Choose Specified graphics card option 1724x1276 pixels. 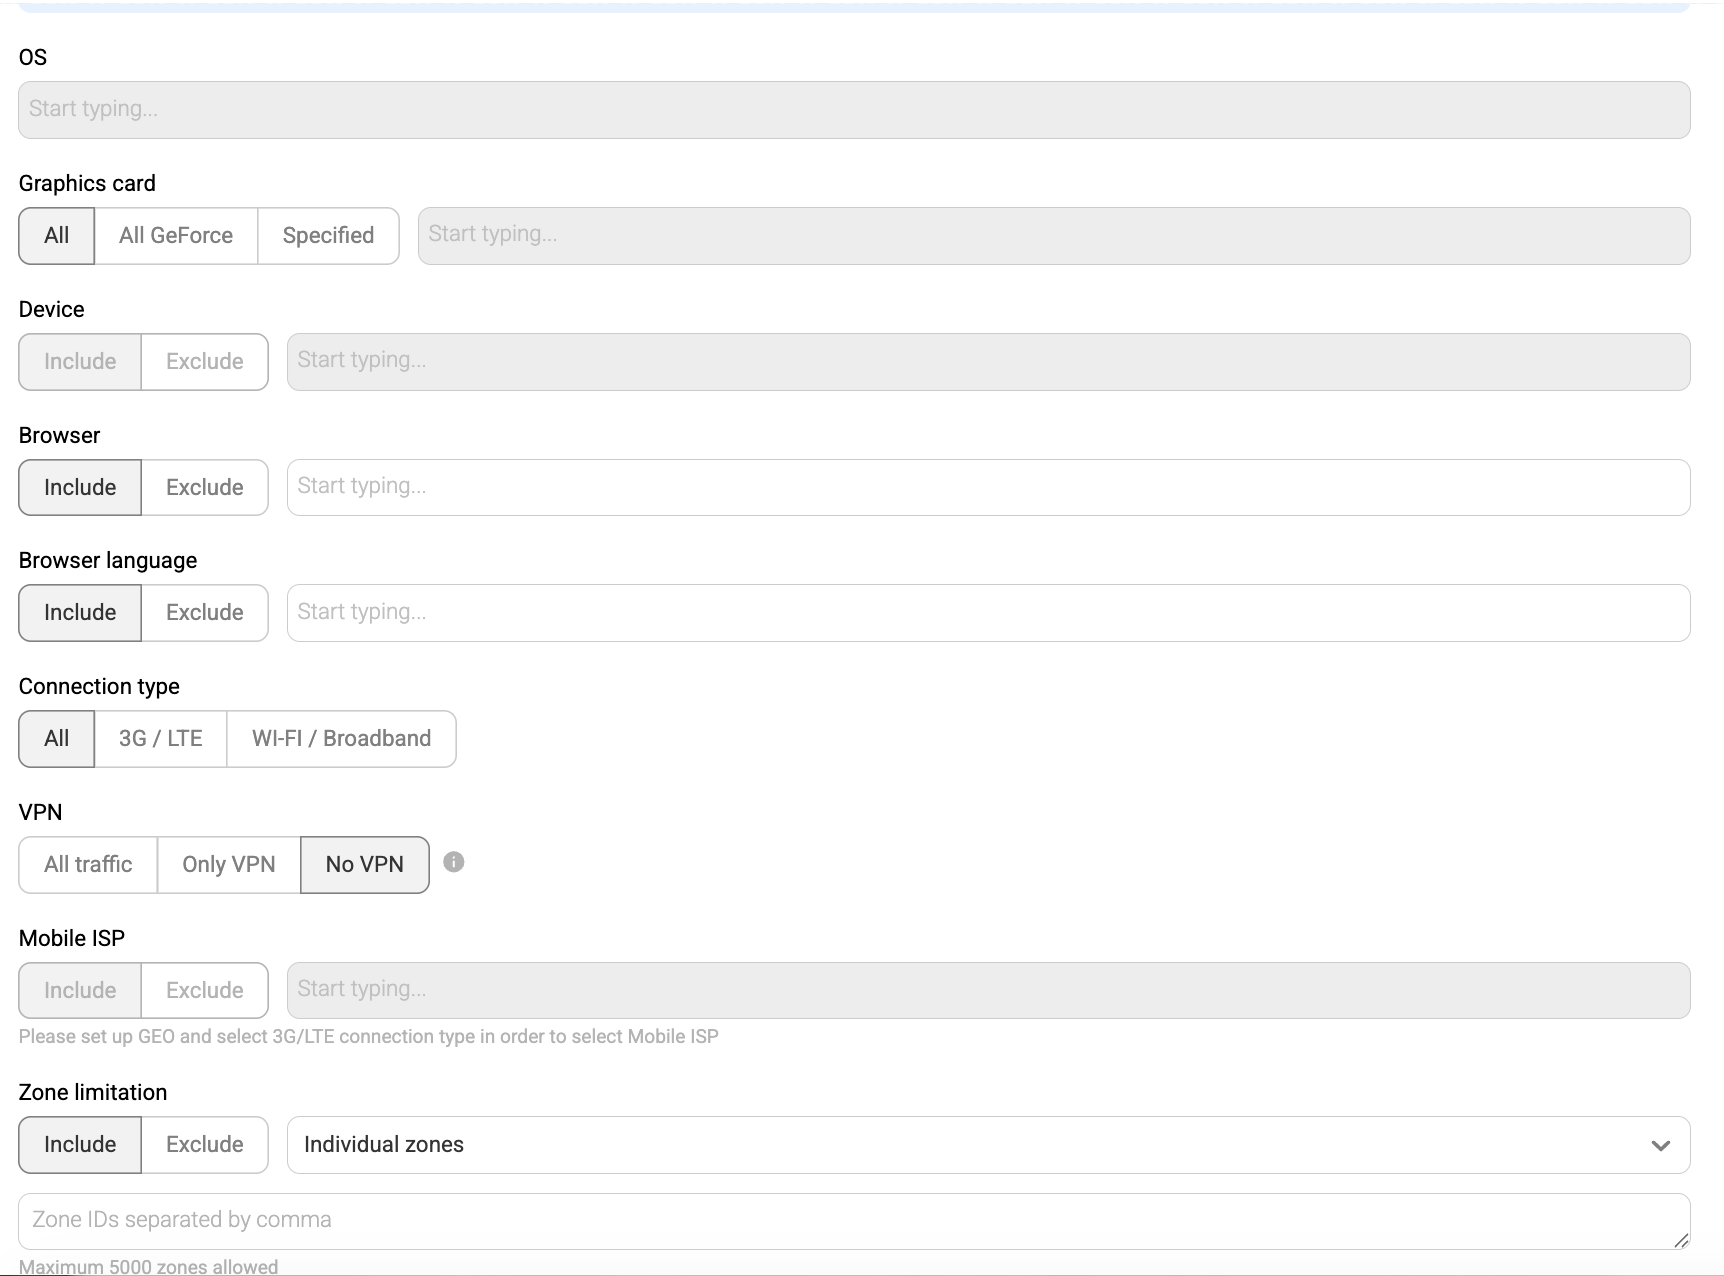(328, 236)
